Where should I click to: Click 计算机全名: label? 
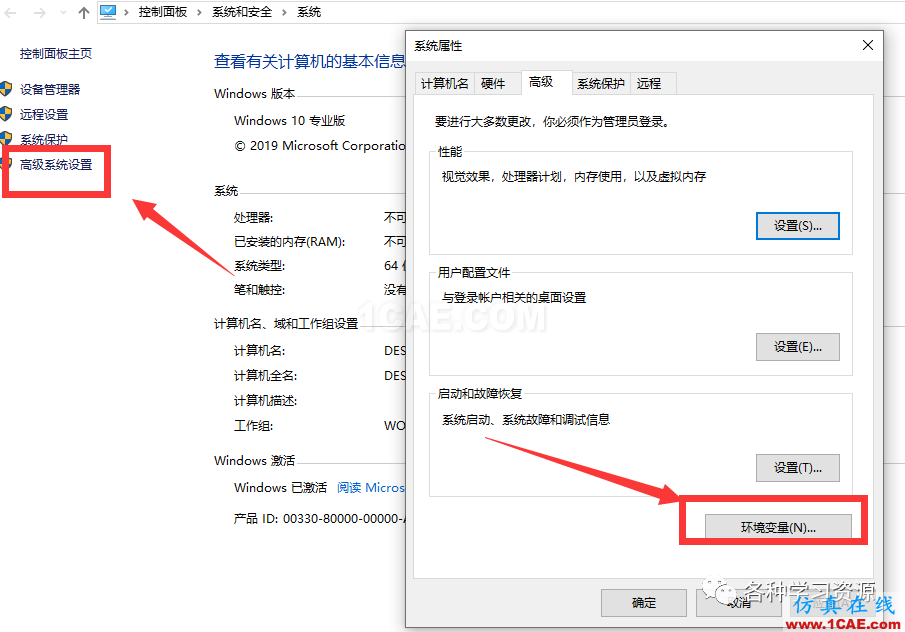coord(265,376)
